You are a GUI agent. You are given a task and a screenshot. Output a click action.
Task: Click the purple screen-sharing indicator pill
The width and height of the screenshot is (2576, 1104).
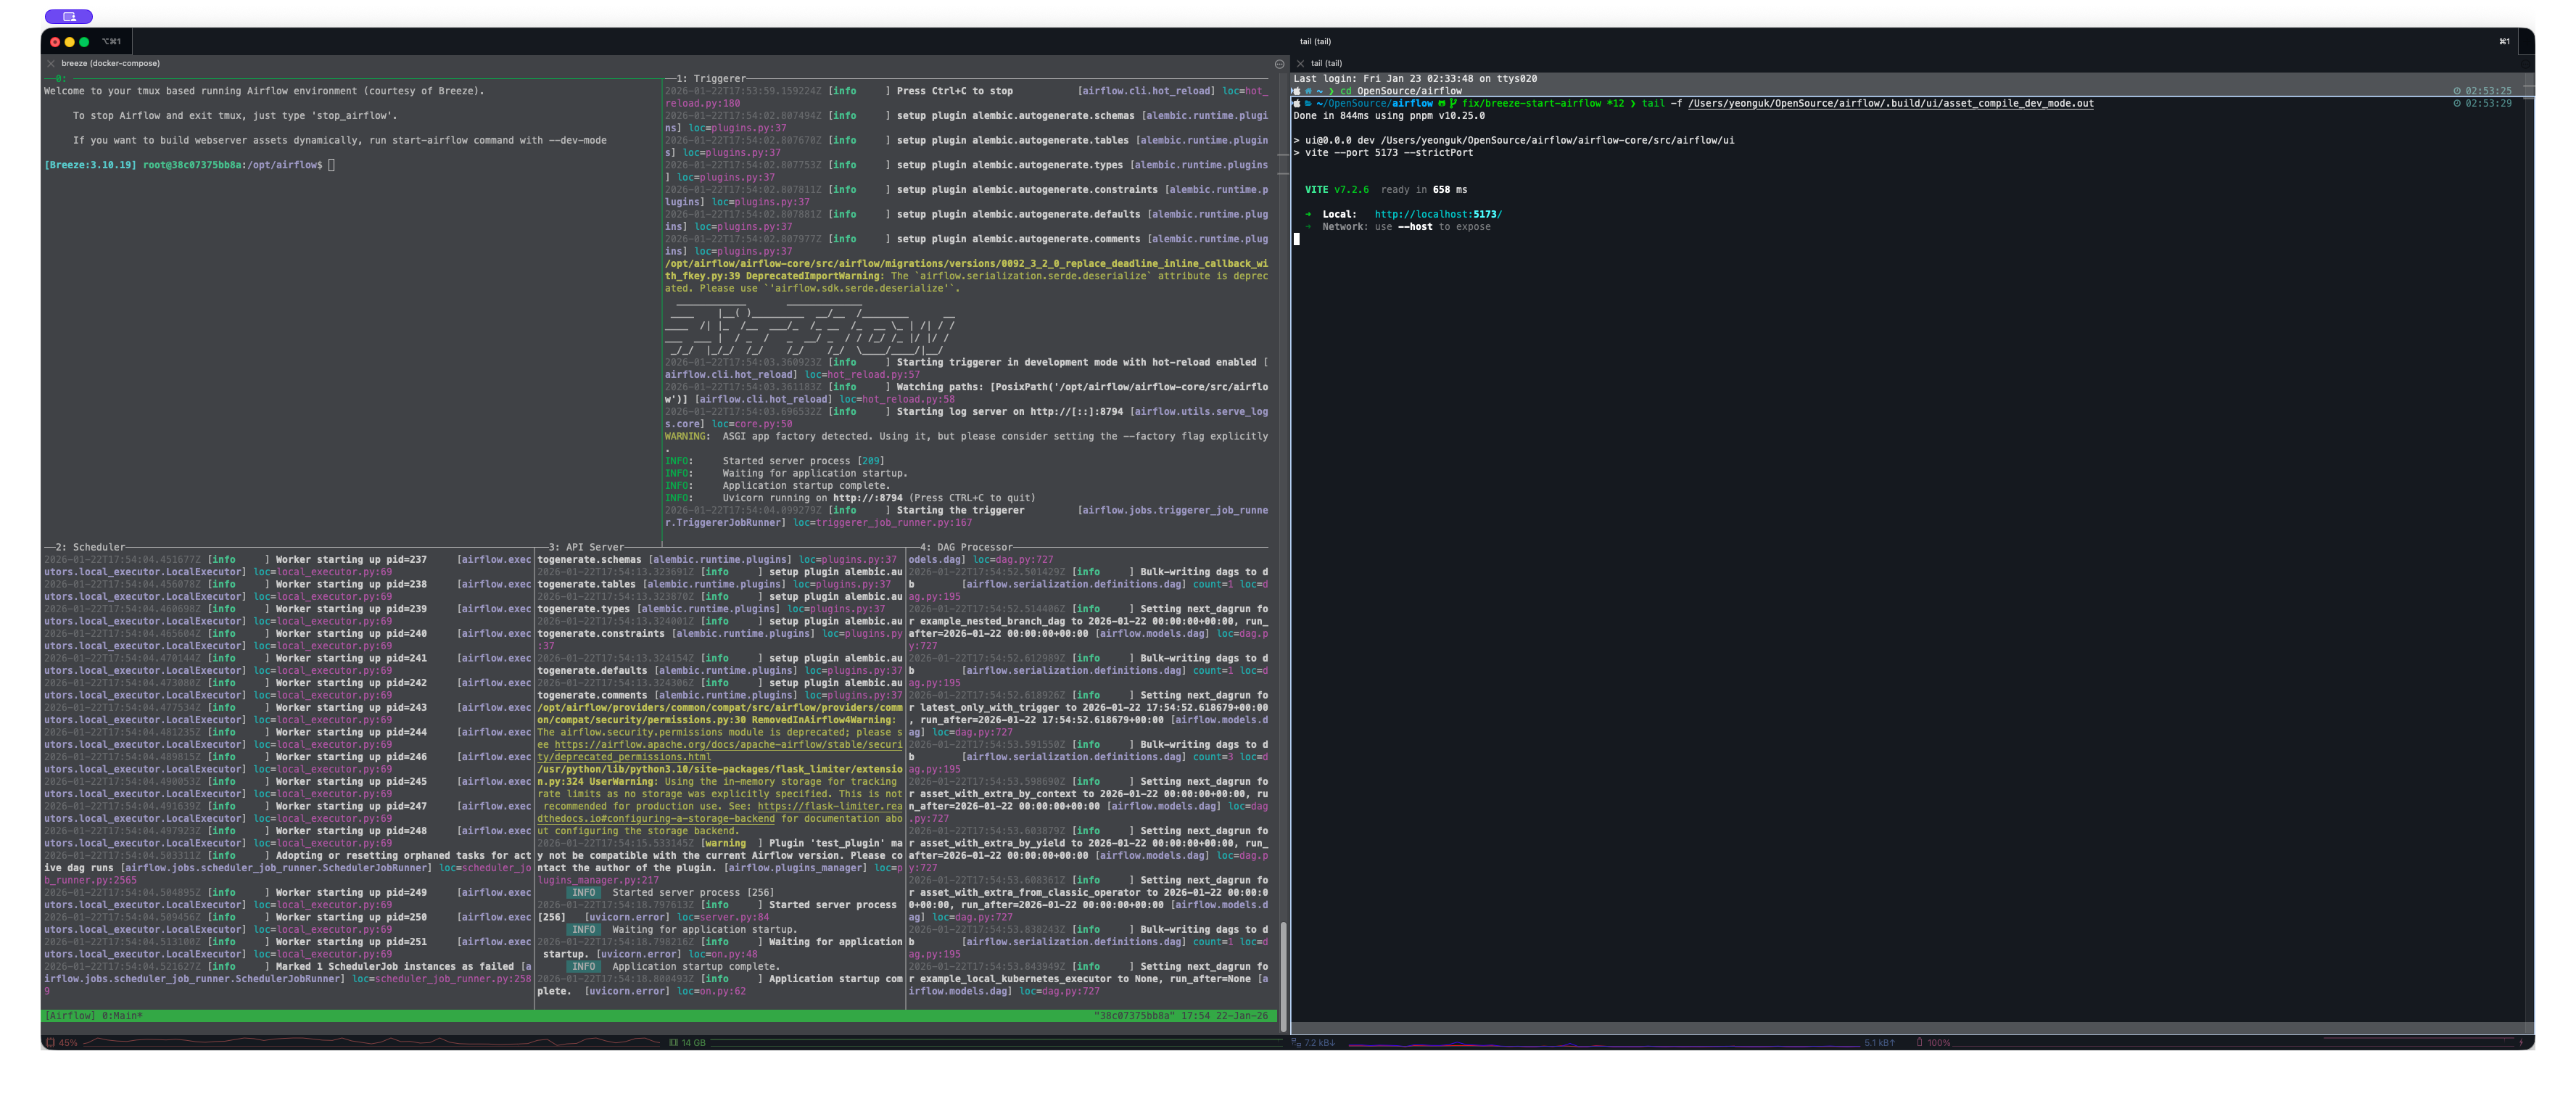pos(69,16)
